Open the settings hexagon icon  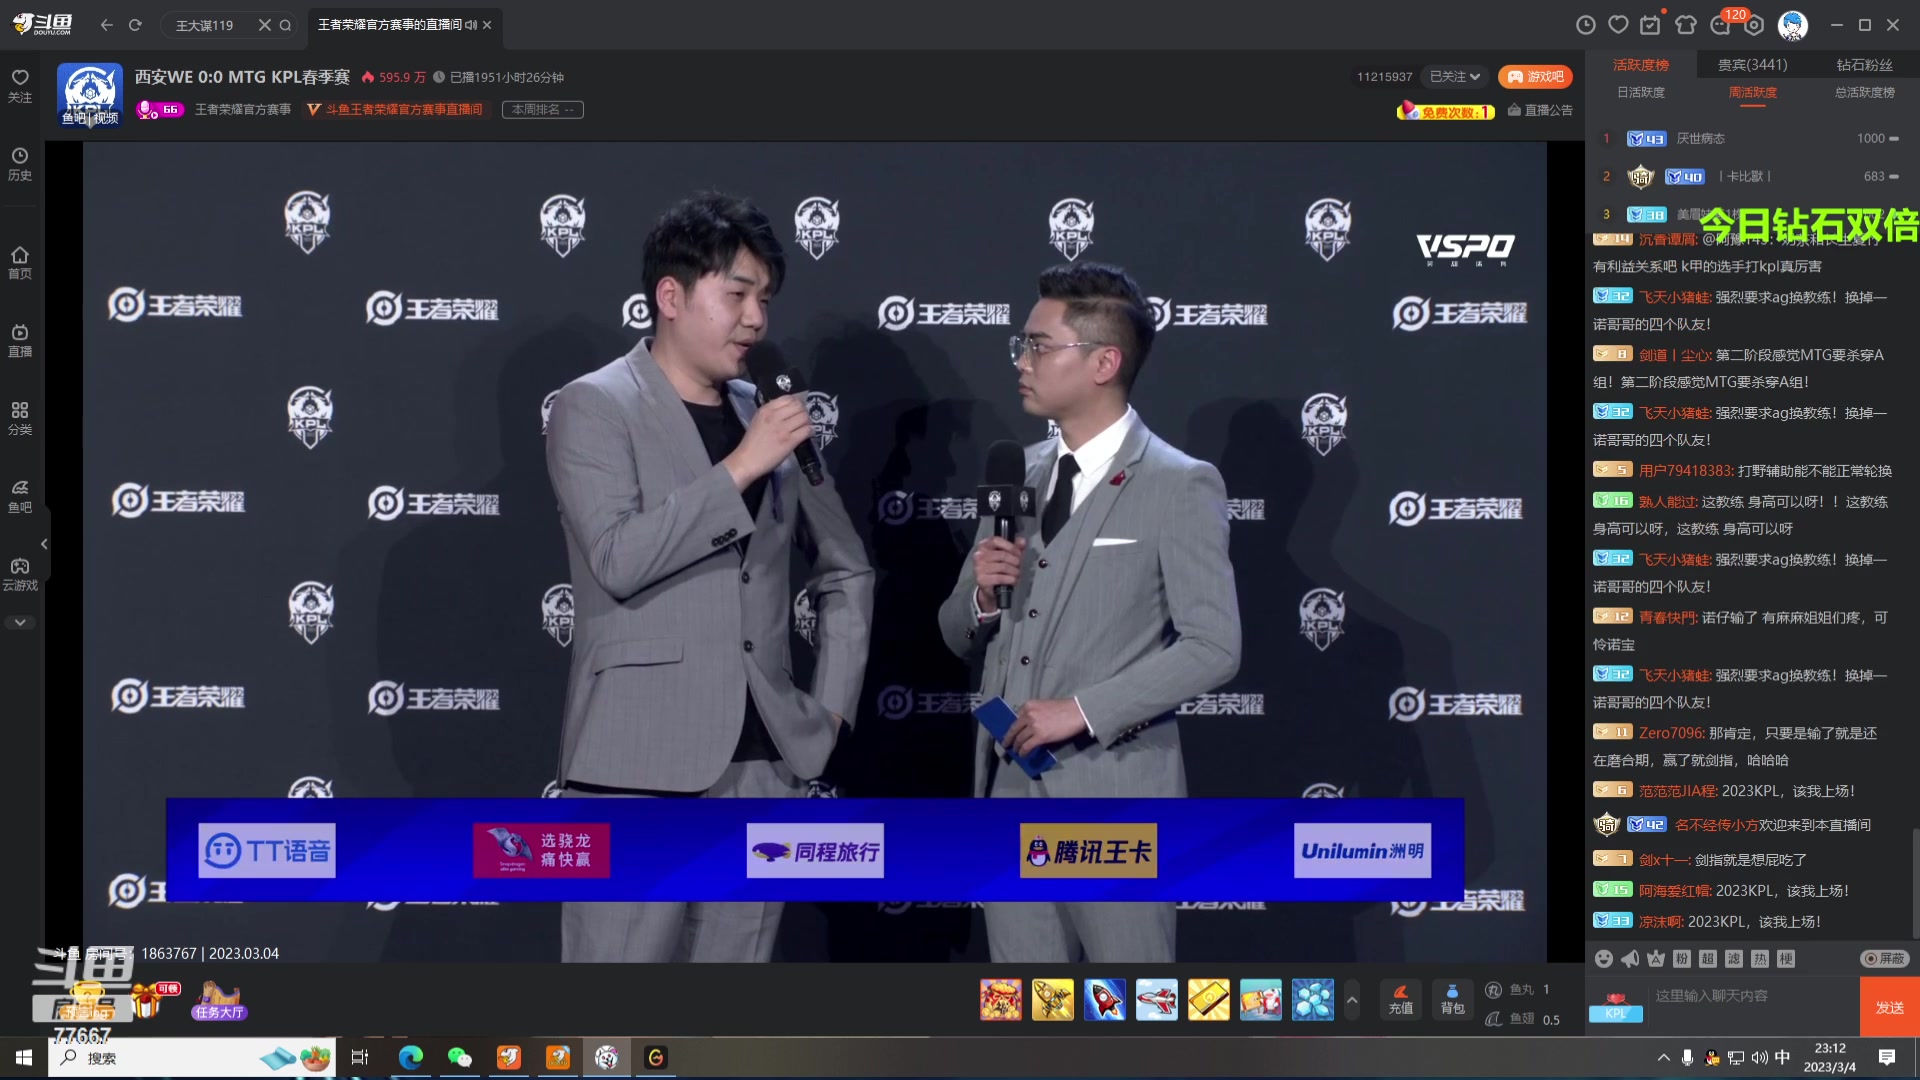click(1754, 25)
